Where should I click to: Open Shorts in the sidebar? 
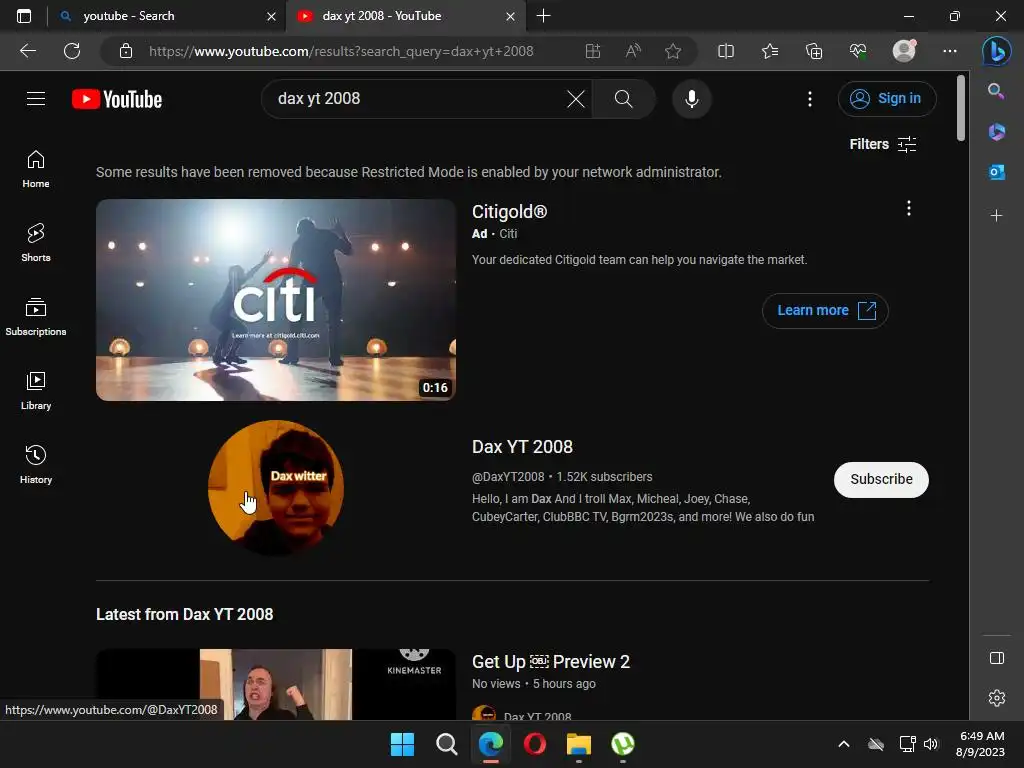pos(36,242)
